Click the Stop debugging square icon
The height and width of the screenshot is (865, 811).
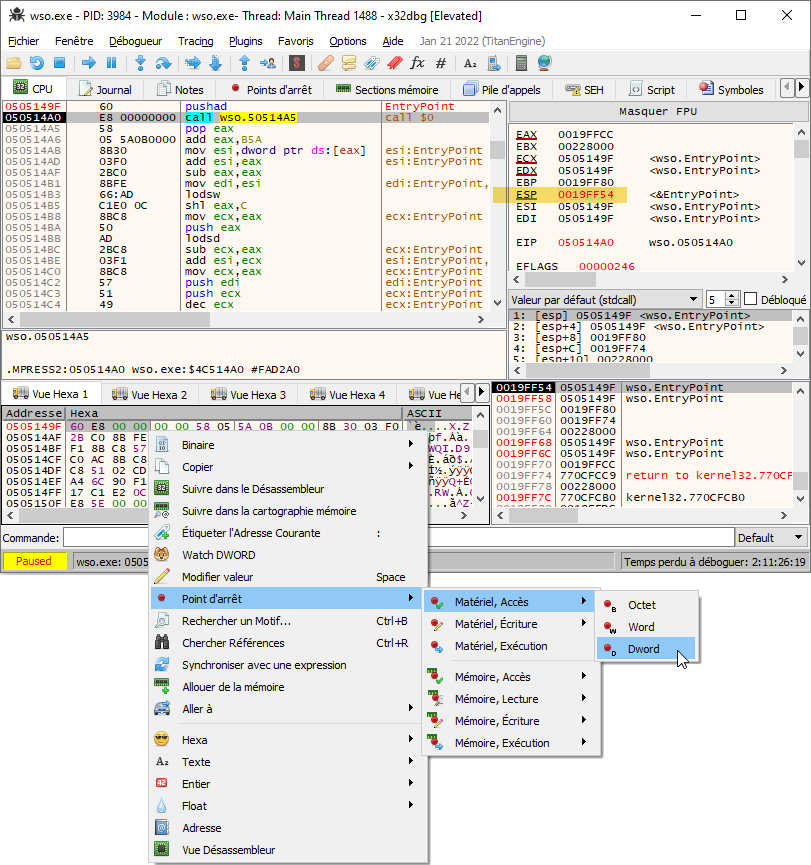tap(59, 63)
